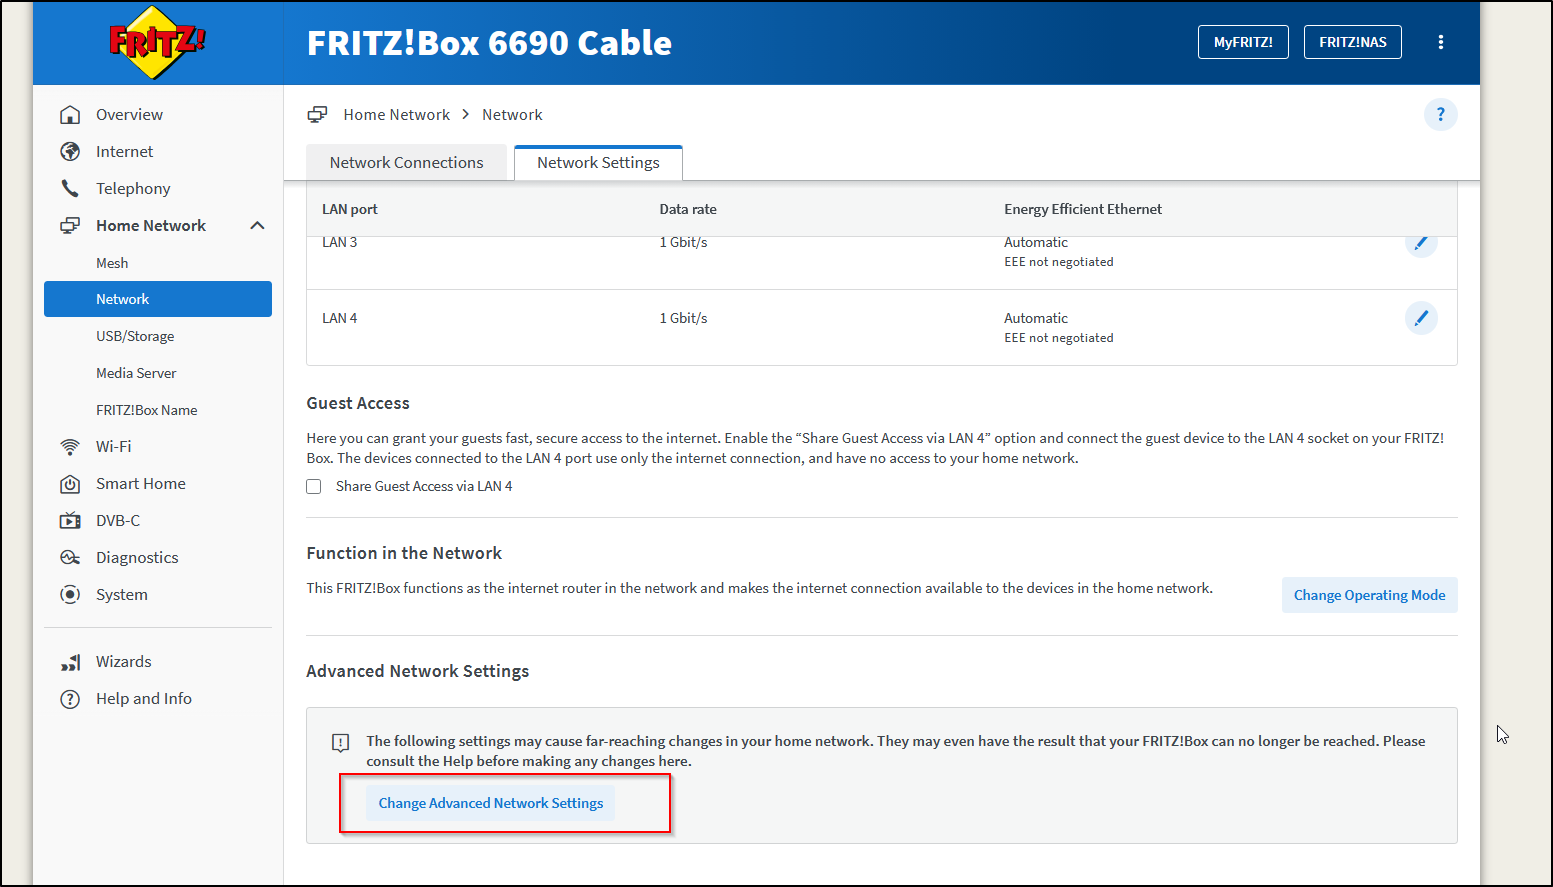Open Internet via the globe icon
1553x887 pixels.
click(x=70, y=152)
